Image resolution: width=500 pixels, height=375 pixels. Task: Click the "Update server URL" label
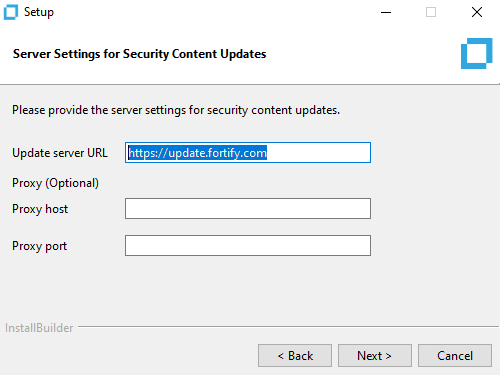pyautogui.click(x=60, y=153)
